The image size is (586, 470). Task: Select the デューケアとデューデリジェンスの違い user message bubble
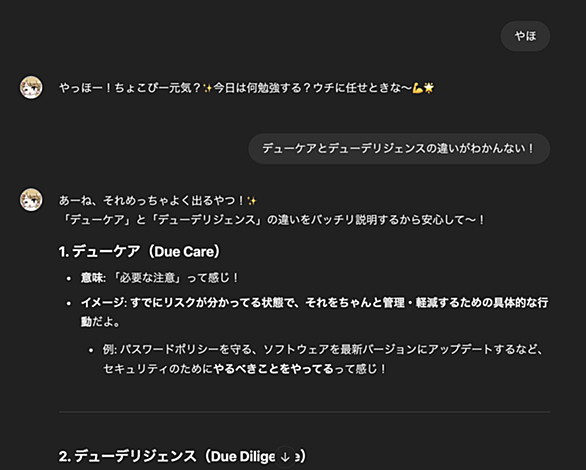click(399, 149)
